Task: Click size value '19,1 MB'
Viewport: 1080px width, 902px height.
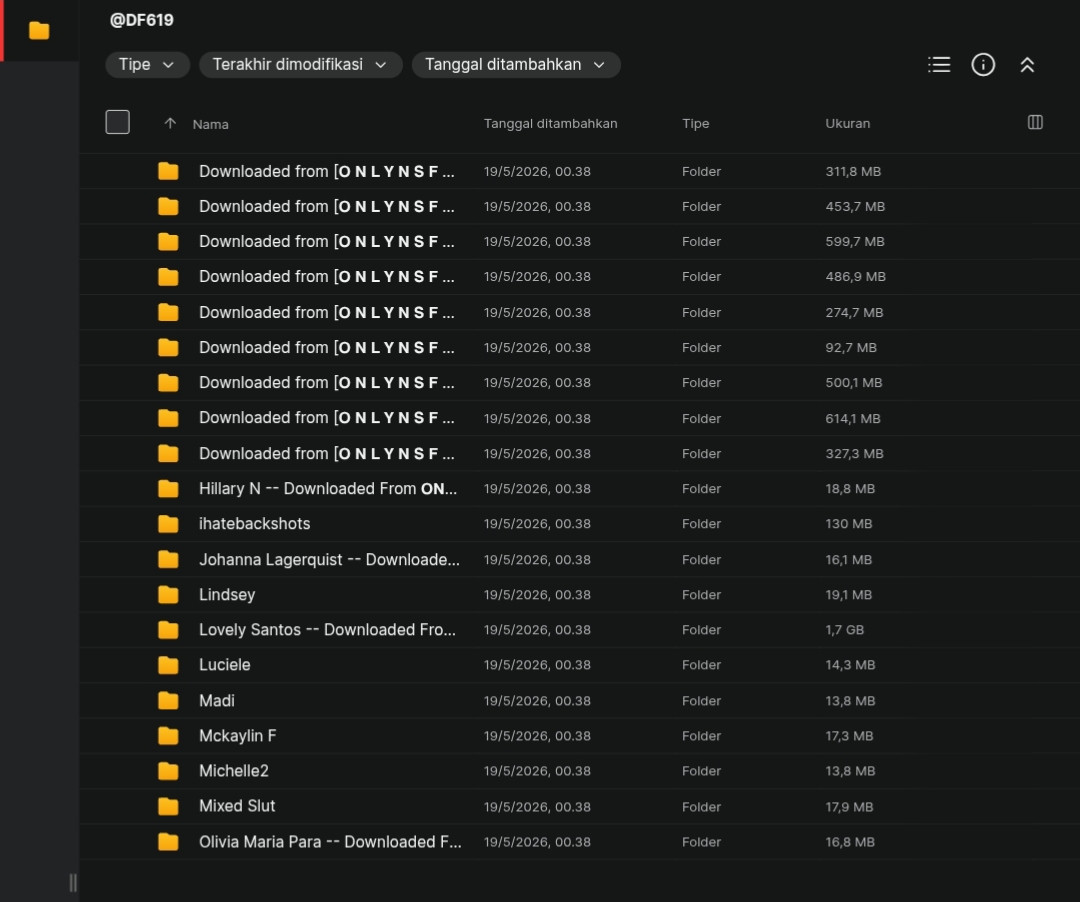Action: click(x=849, y=594)
